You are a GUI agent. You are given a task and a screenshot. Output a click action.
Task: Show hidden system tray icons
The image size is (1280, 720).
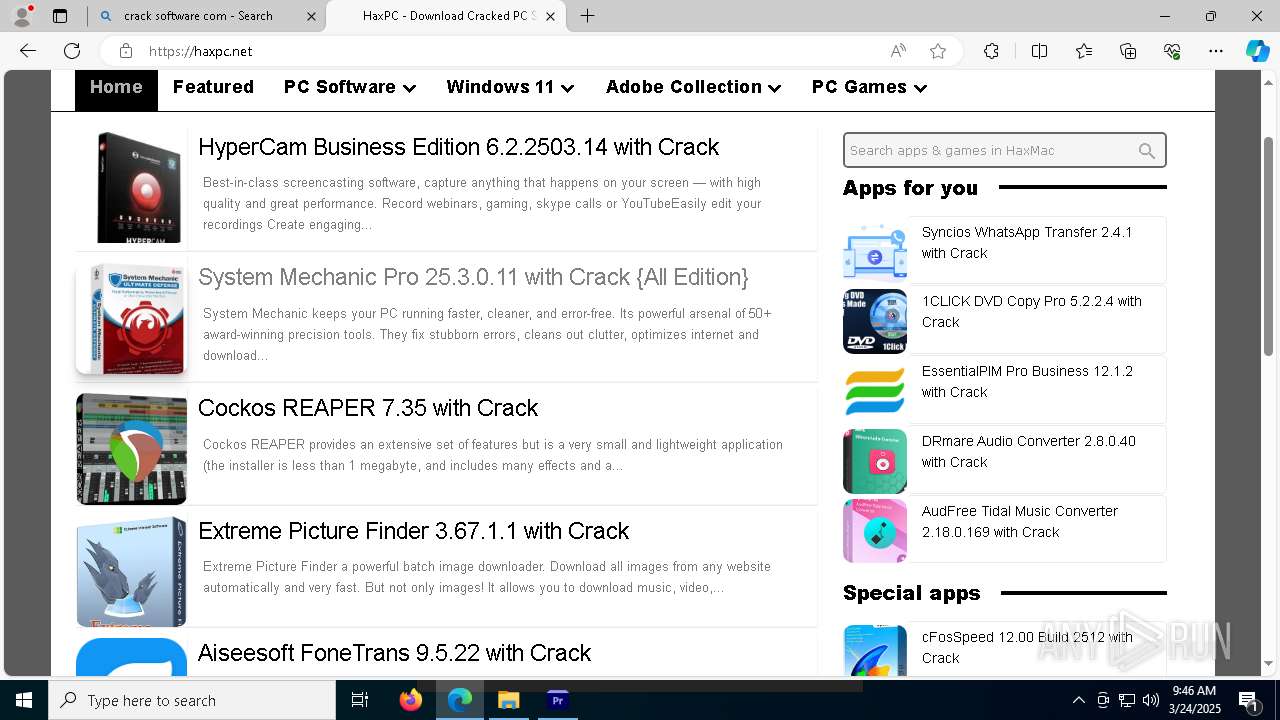1078,700
